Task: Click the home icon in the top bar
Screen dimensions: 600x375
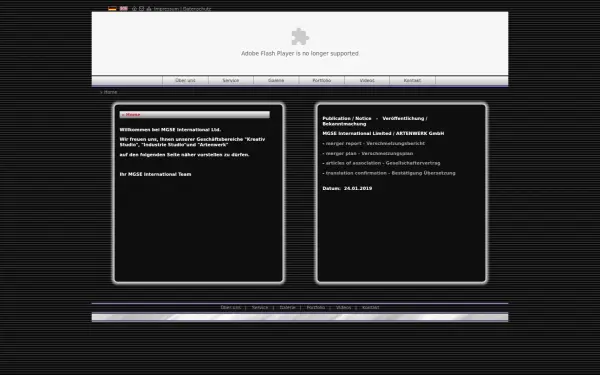Action: tap(134, 8)
